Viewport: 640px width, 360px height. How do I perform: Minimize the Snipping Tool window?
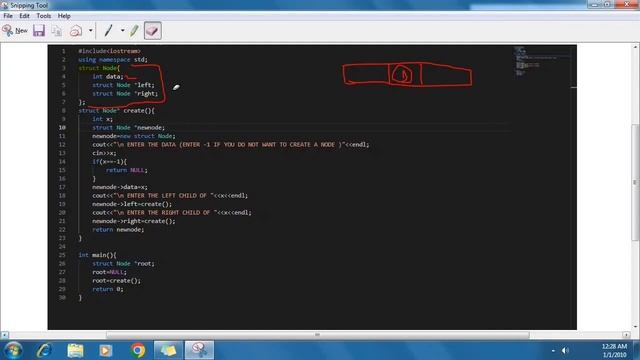tap(594, 4)
